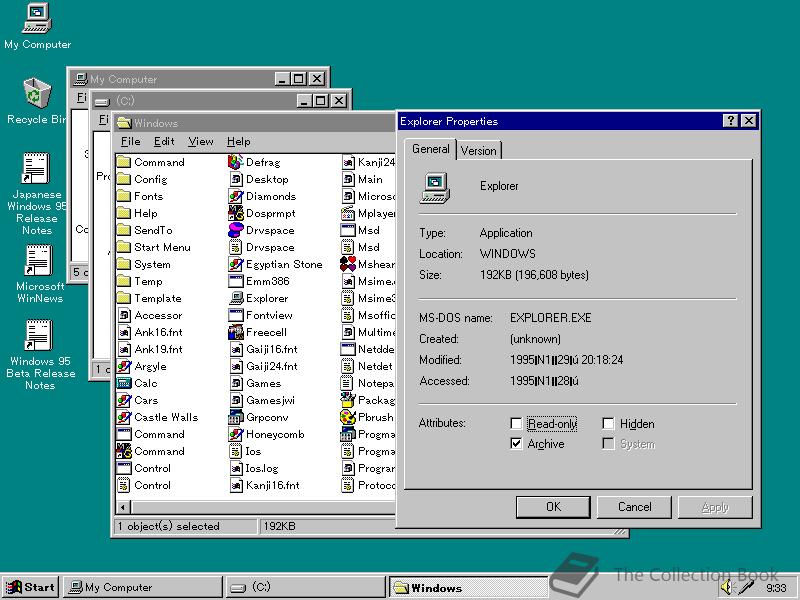The height and width of the screenshot is (600, 800).
Task: Select the Fontview program icon
Action: [235, 315]
